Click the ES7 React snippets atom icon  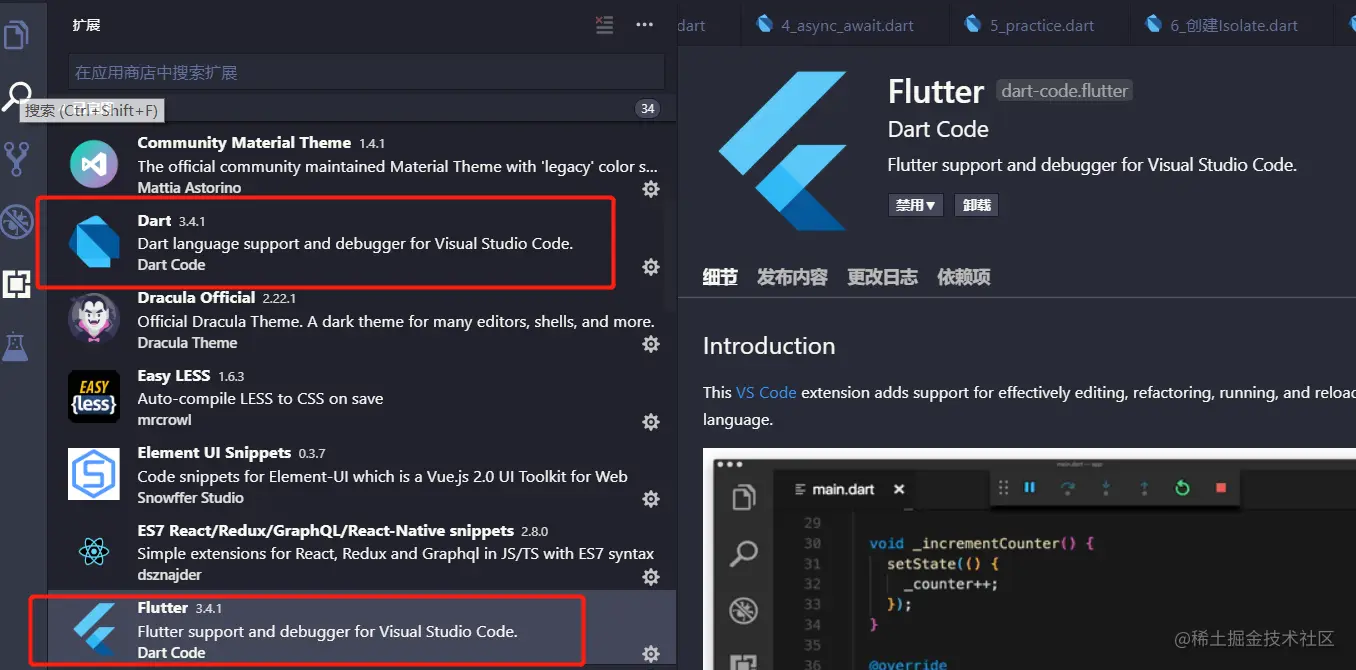94,552
